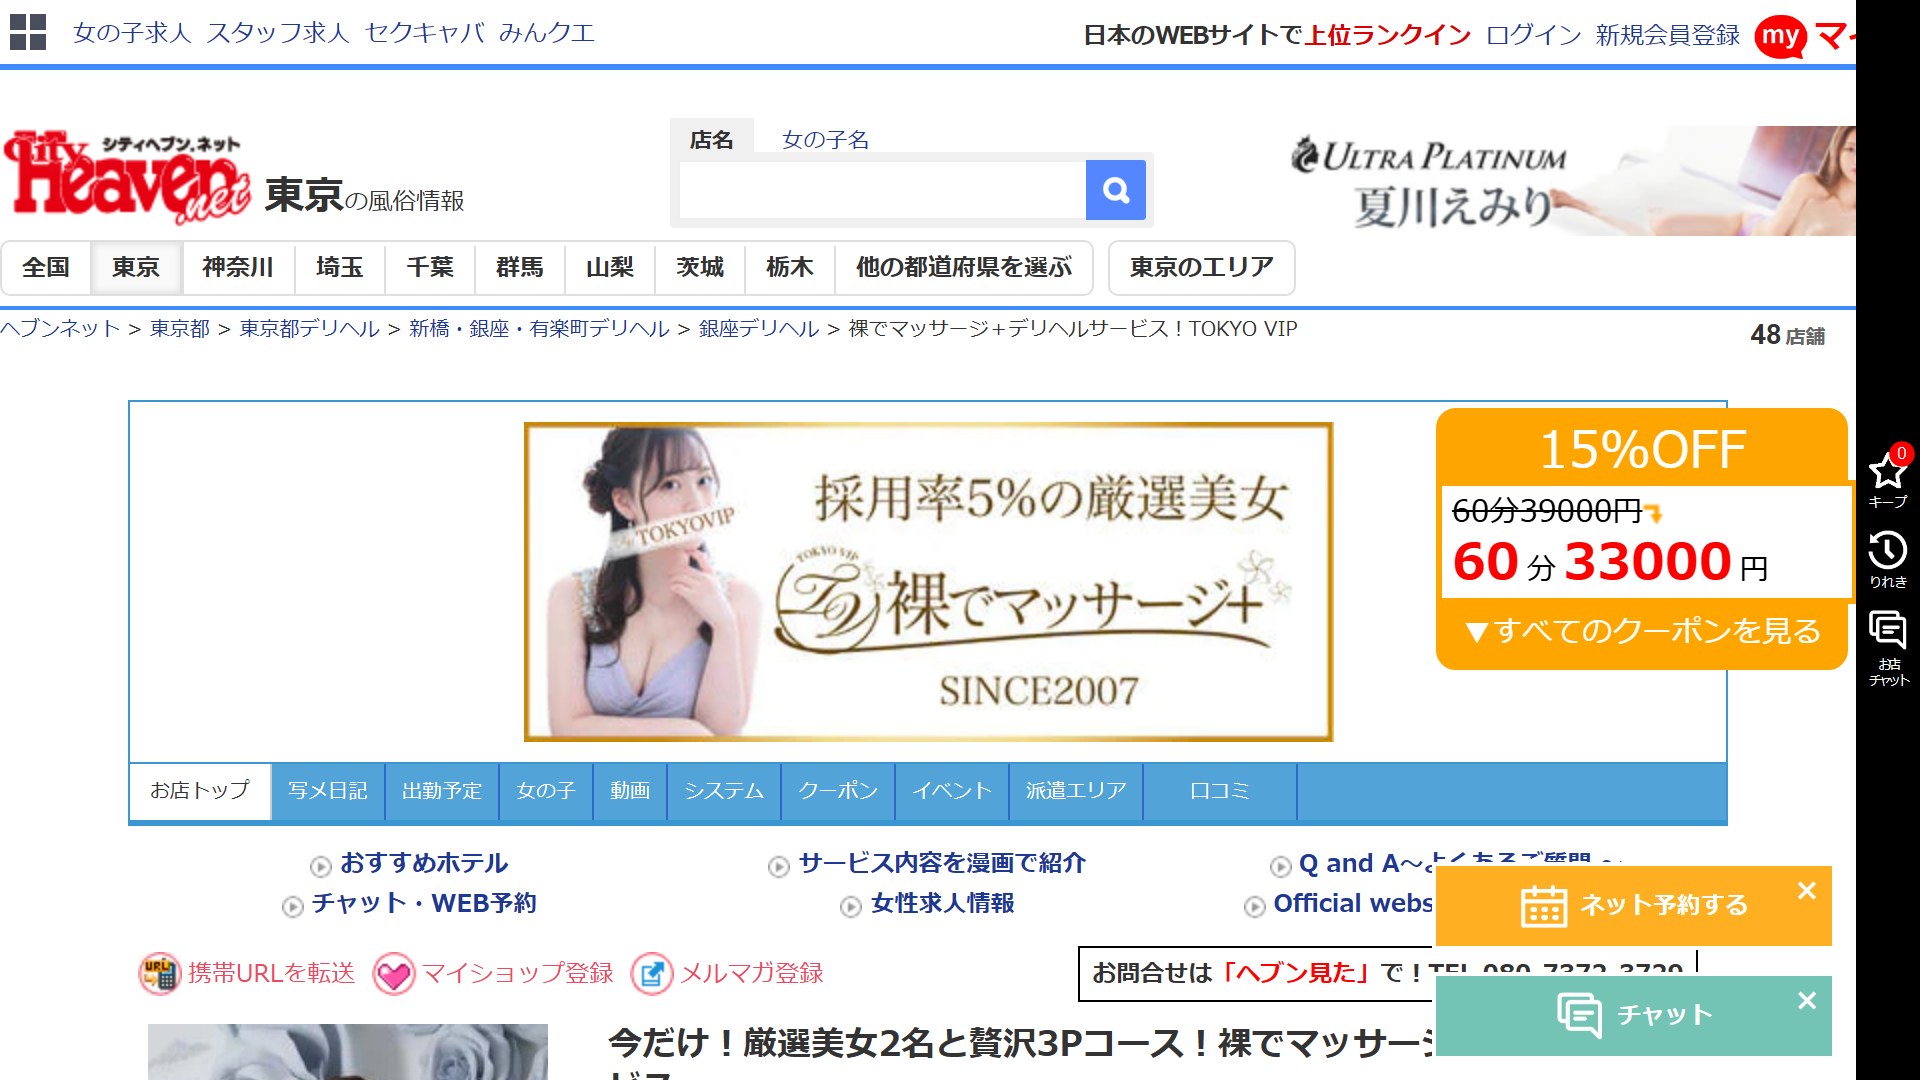
Task: Open the チャット・WEB予約 link
Action: click(424, 904)
